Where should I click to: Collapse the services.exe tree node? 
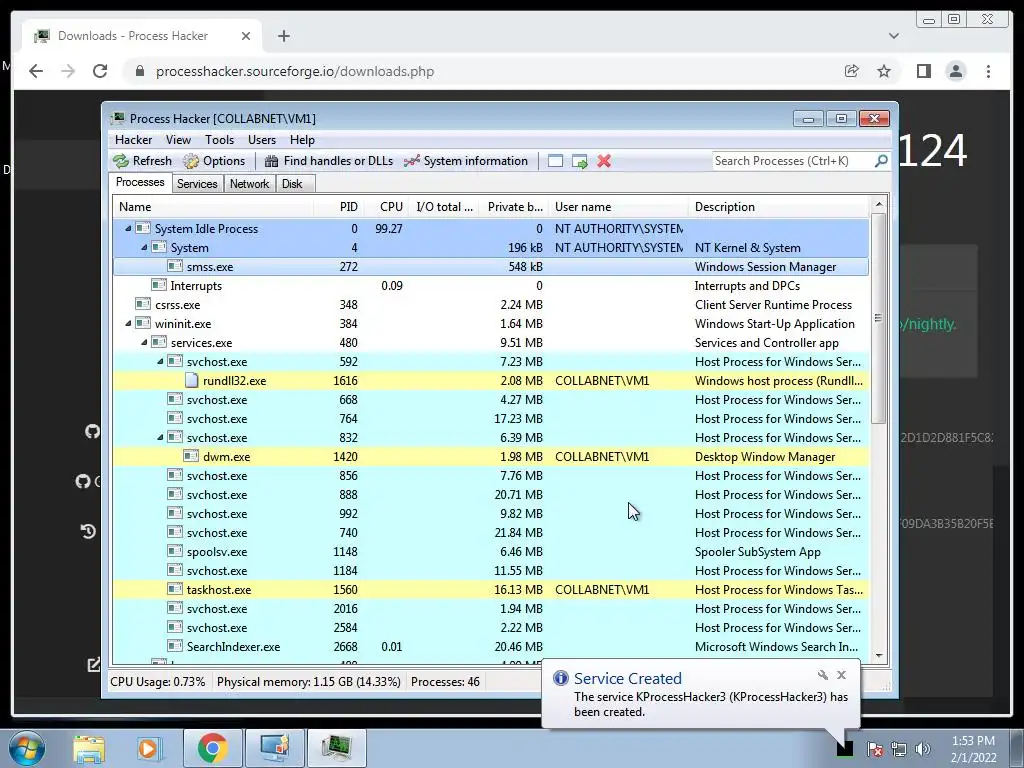tap(144, 342)
